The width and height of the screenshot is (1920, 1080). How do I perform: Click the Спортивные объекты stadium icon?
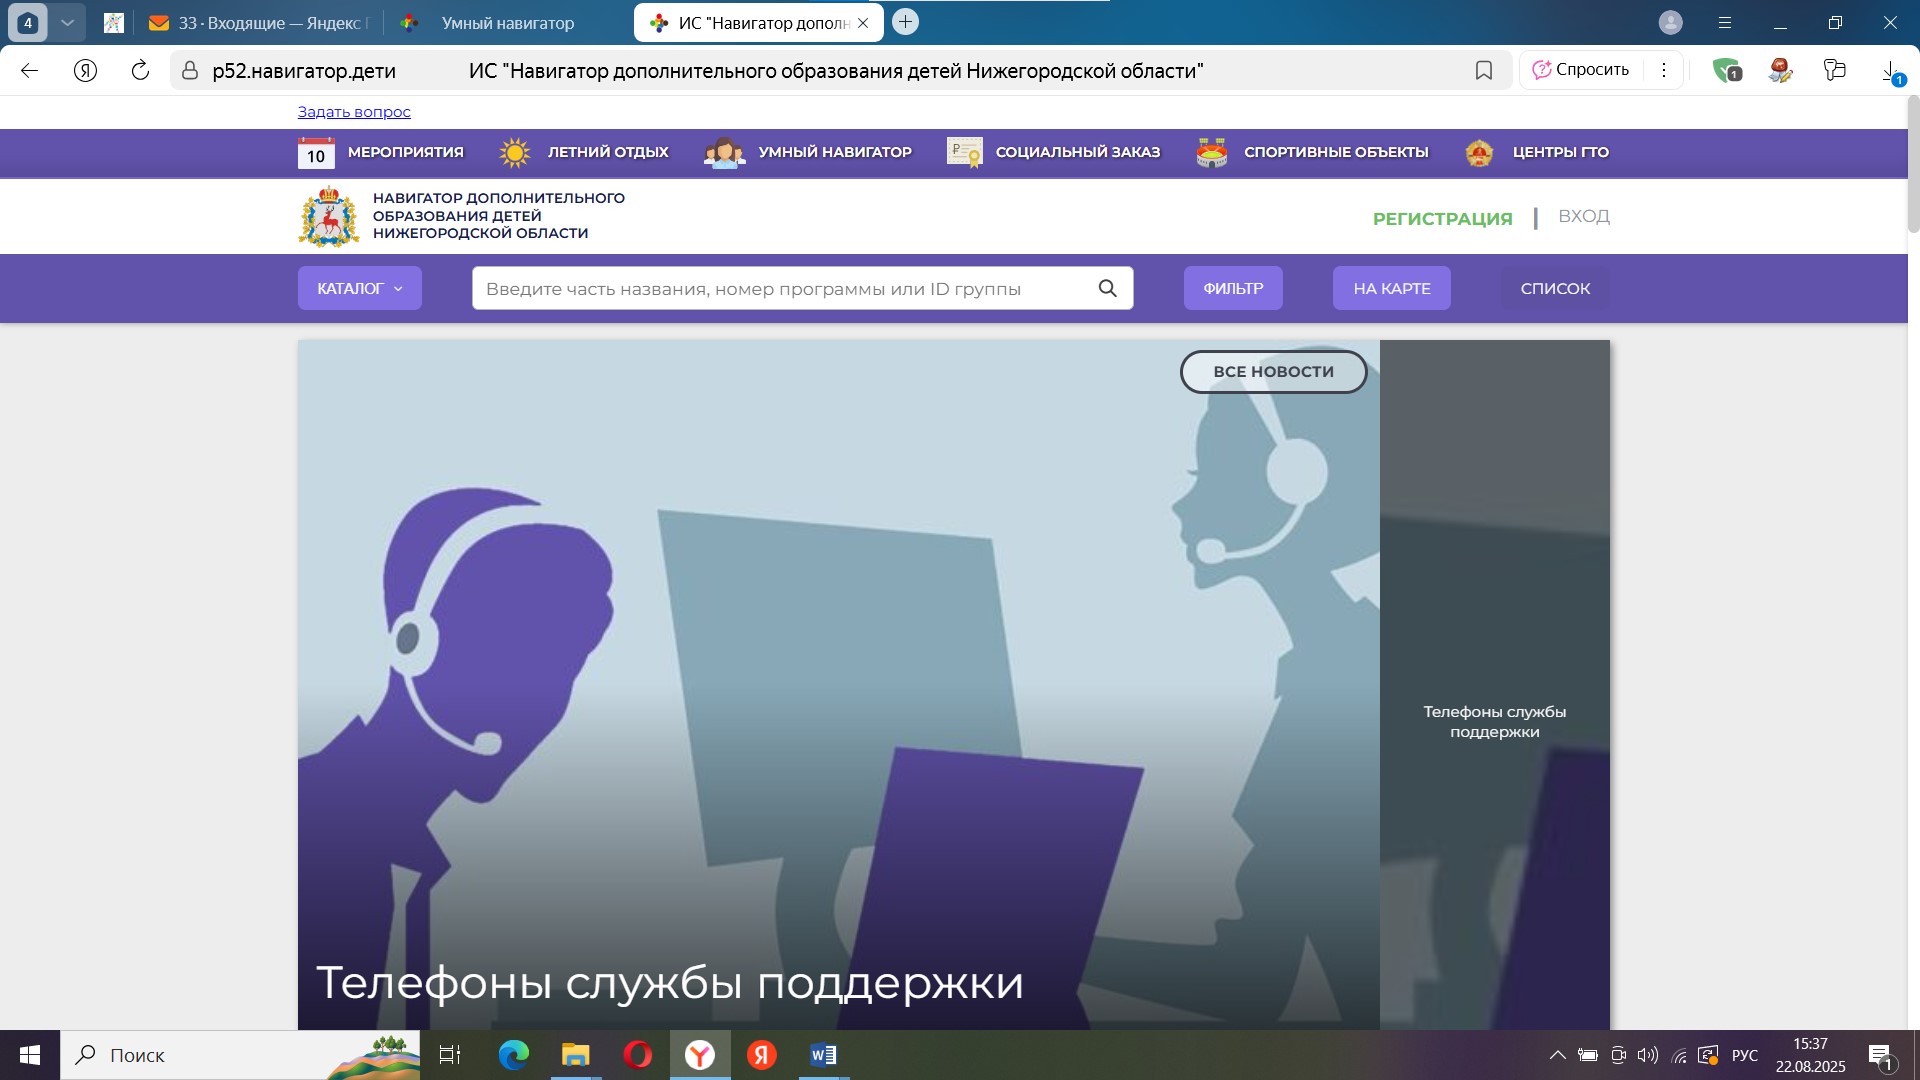(x=1212, y=152)
